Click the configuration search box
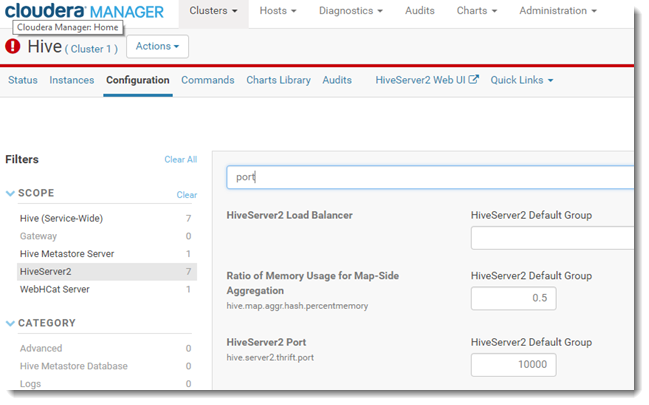This screenshot has width=649, height=405. point(430,177)
